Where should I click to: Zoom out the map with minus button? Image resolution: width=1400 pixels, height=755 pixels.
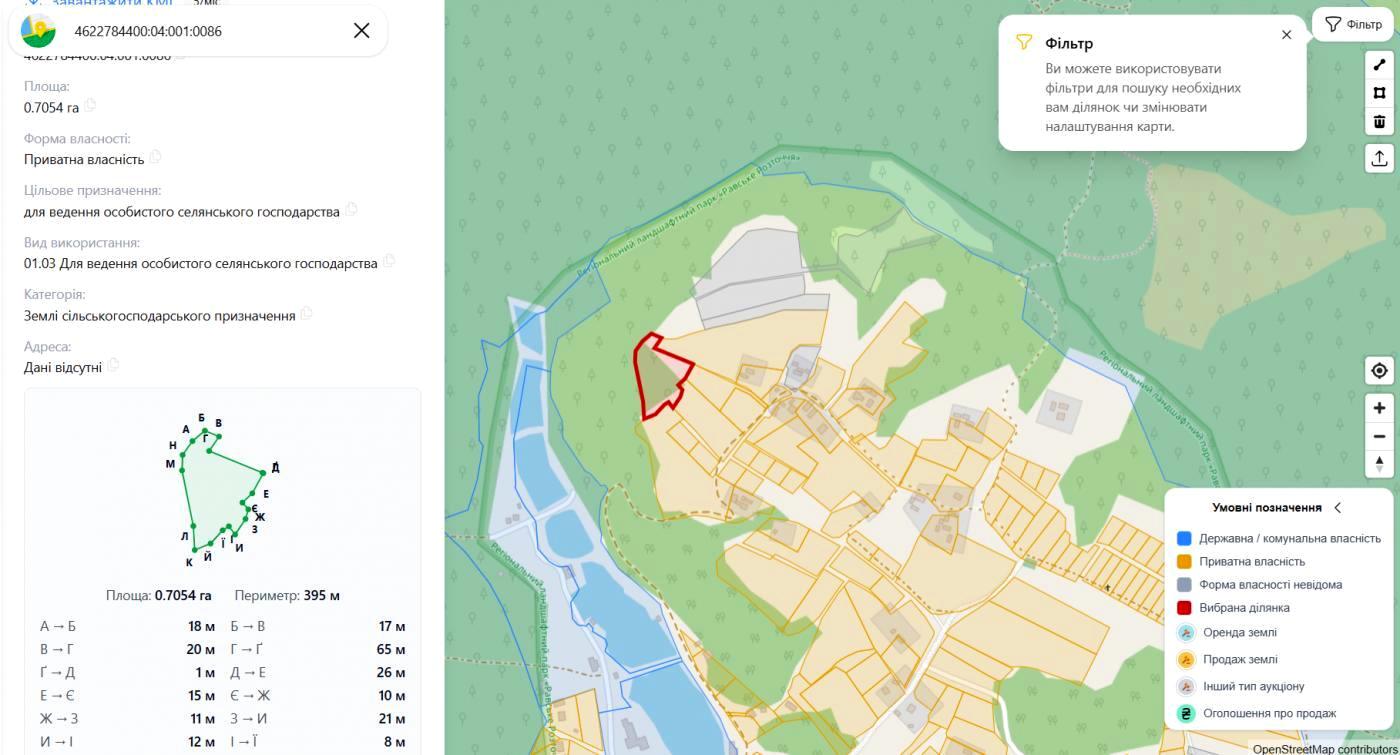1379,437
